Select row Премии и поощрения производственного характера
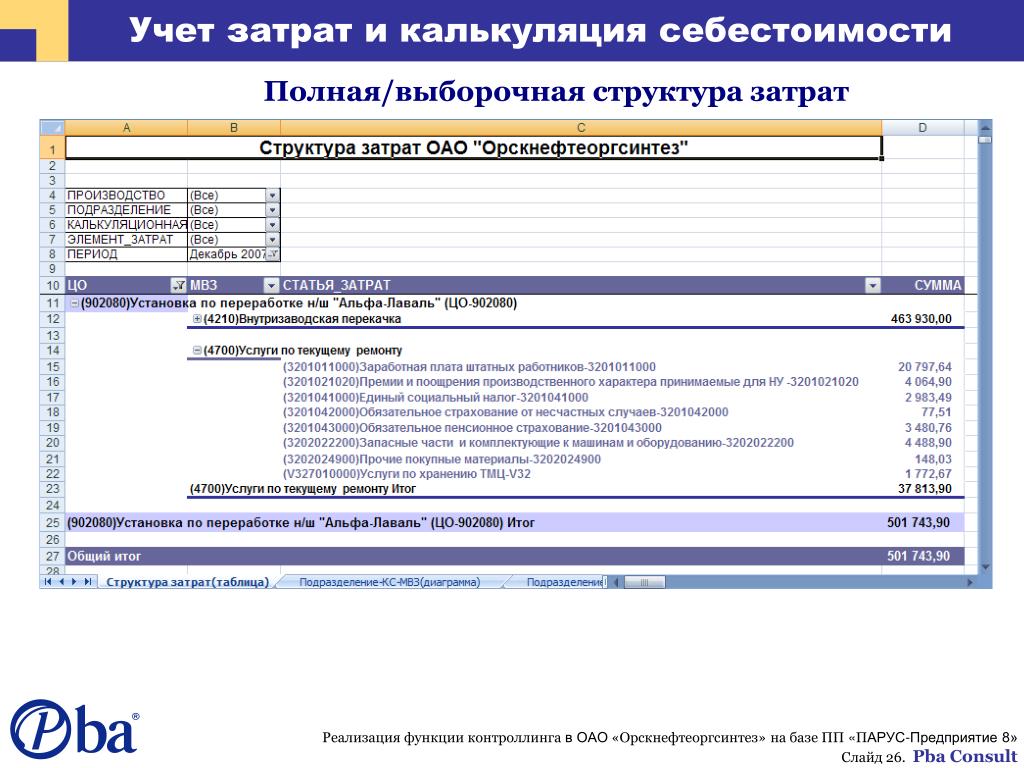The width and height of the screenshot is (1024, 768). click(x=570, y=382)
